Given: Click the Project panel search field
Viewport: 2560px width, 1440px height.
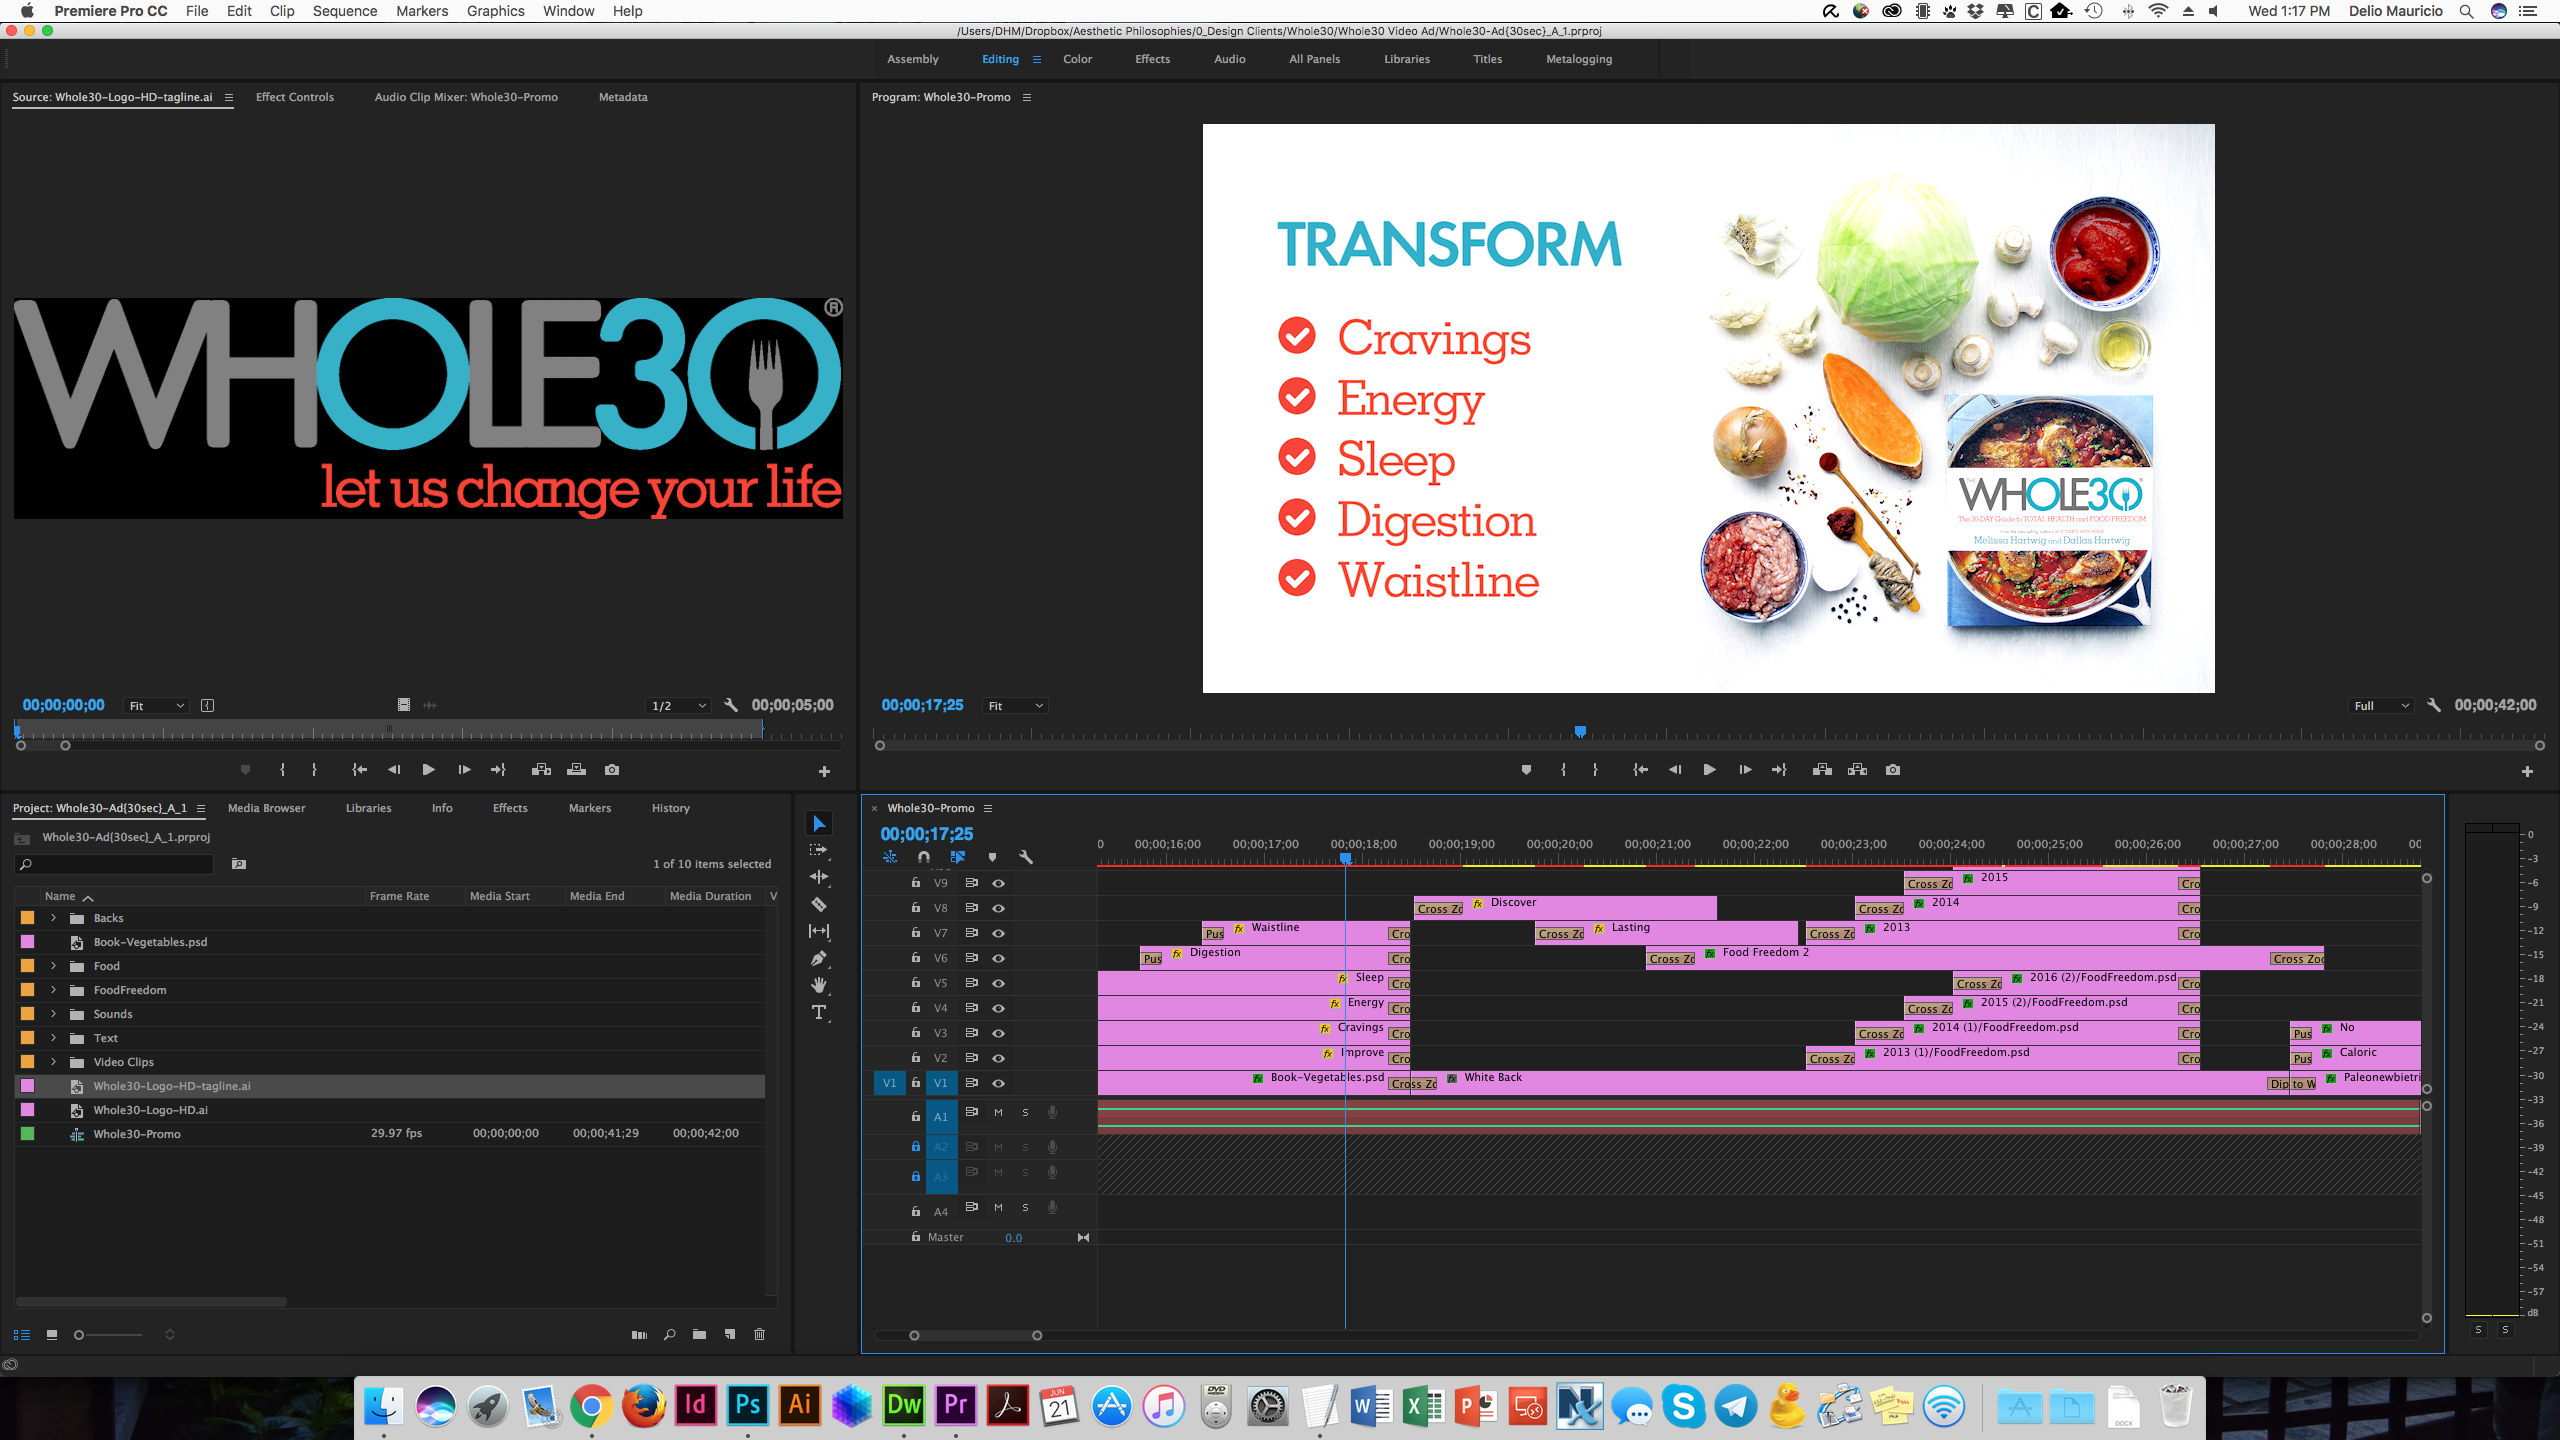Looking at the screenshot, I should [x=115, y=864].
